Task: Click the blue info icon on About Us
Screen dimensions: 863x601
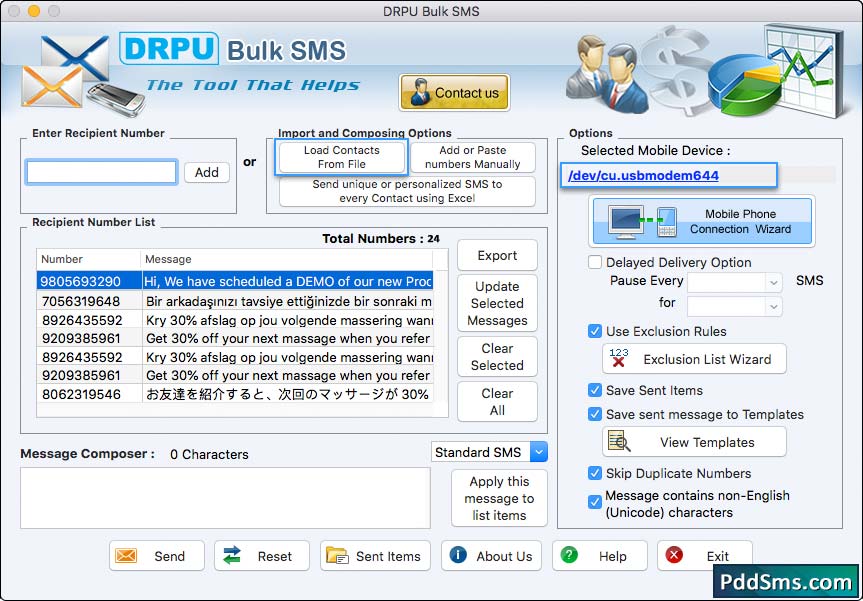Action: click(458, 555)
